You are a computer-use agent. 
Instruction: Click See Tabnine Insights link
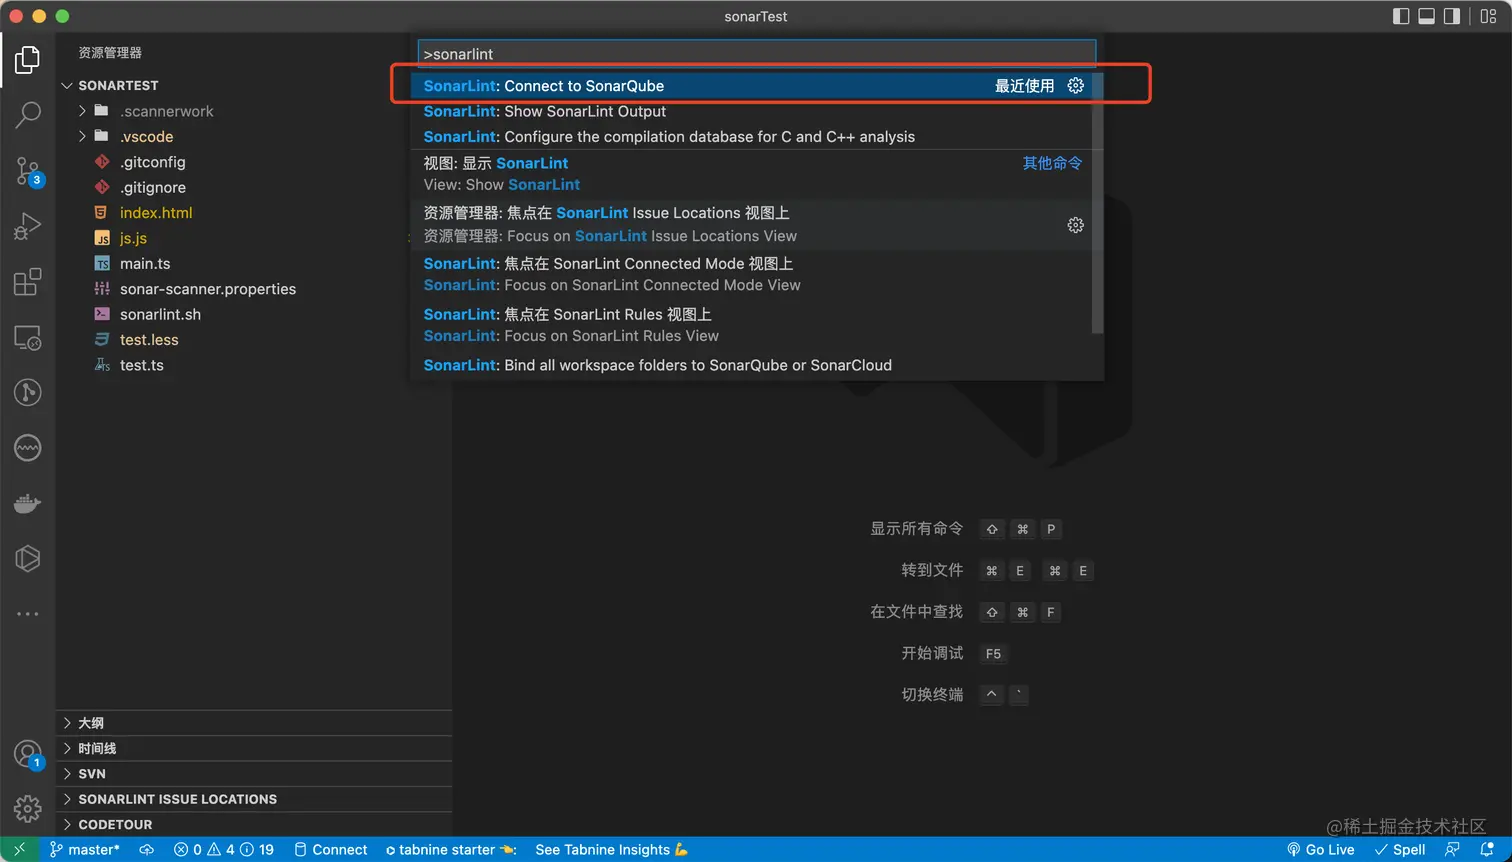point(612,850)
